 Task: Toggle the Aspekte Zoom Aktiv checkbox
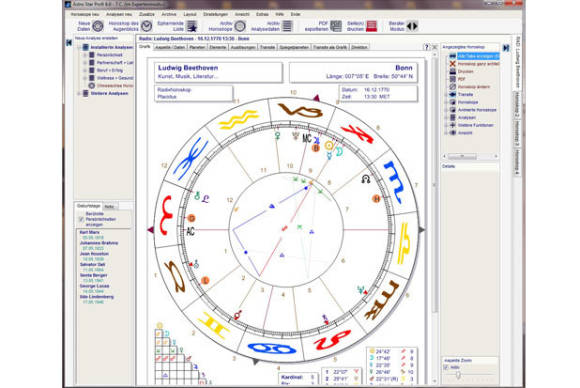coord(446,367)
